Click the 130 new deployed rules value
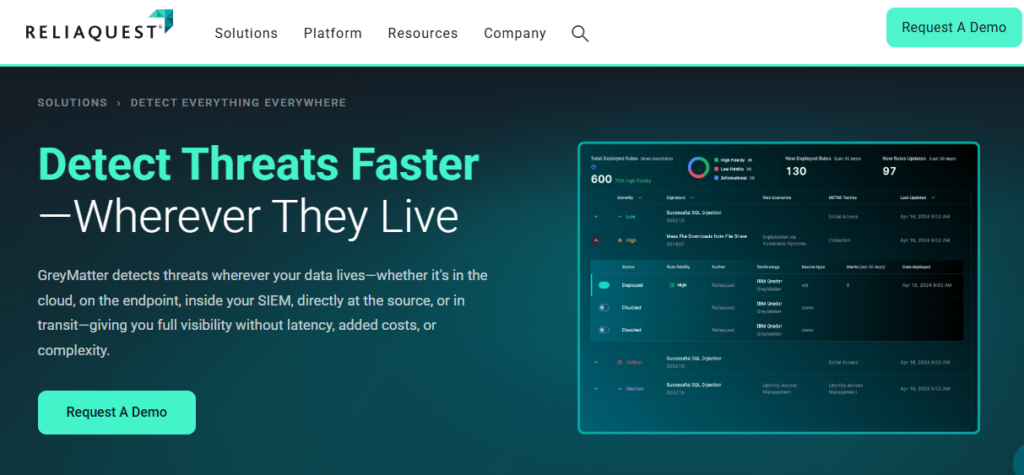Viewport: 1024px width, 475px height. tap(795, 171)
